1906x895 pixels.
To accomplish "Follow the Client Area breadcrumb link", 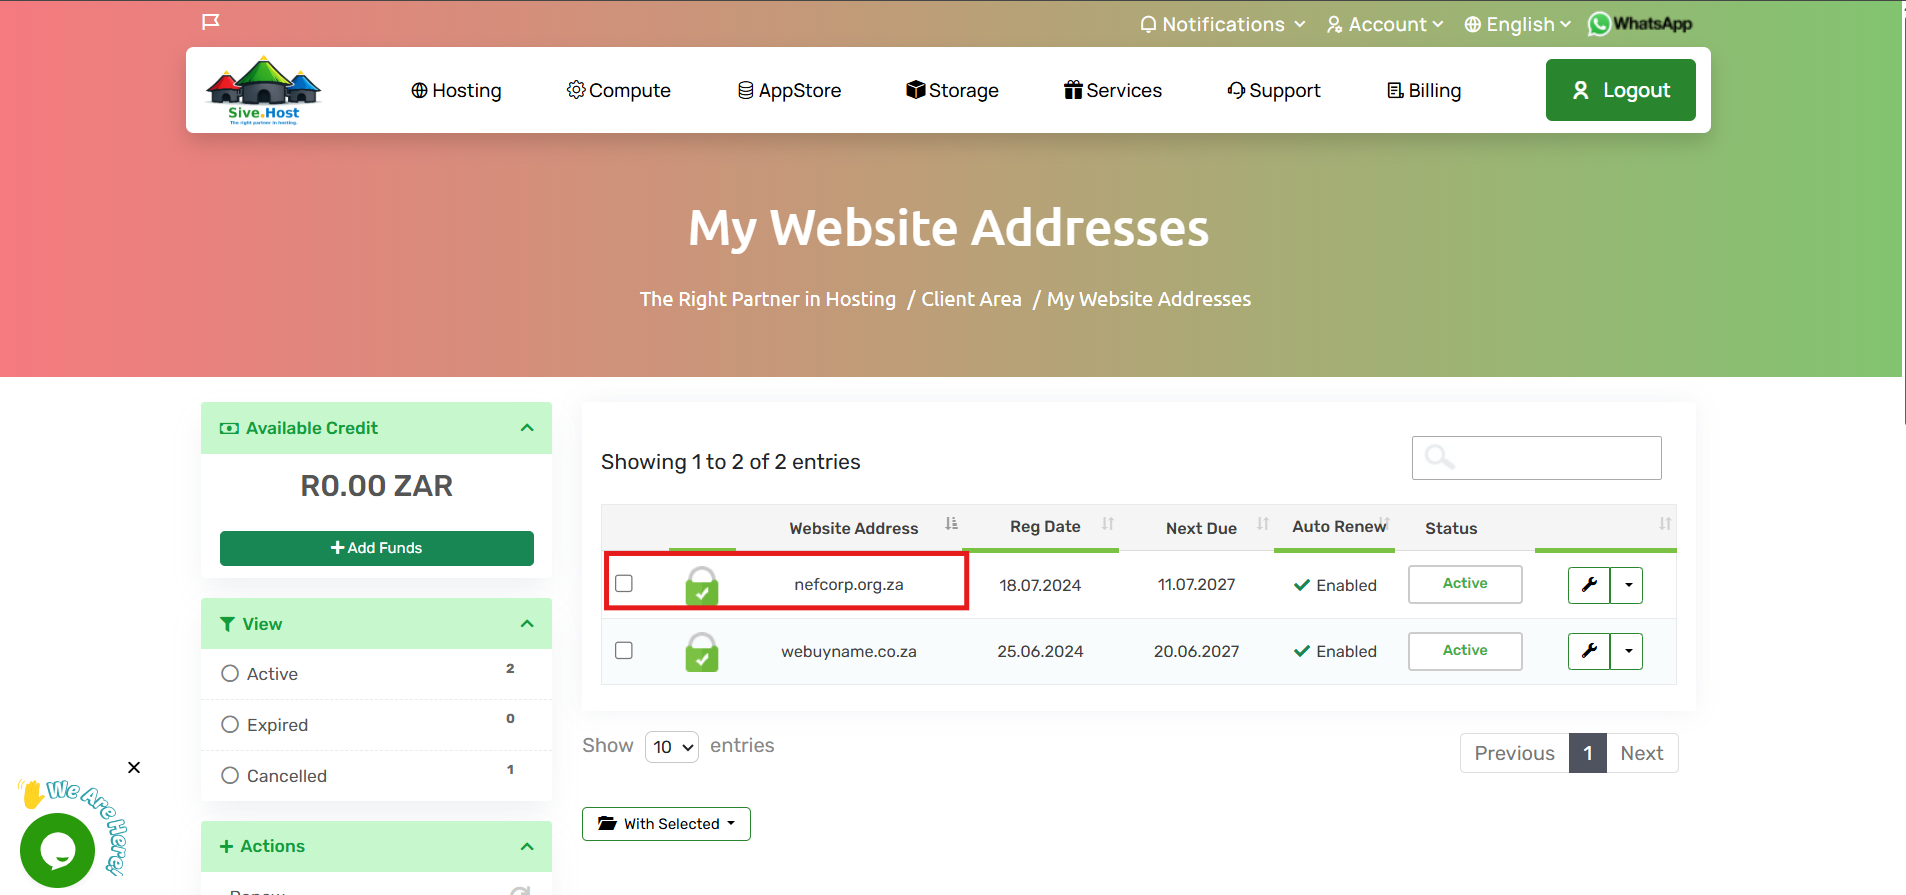I will pos(971,299).
